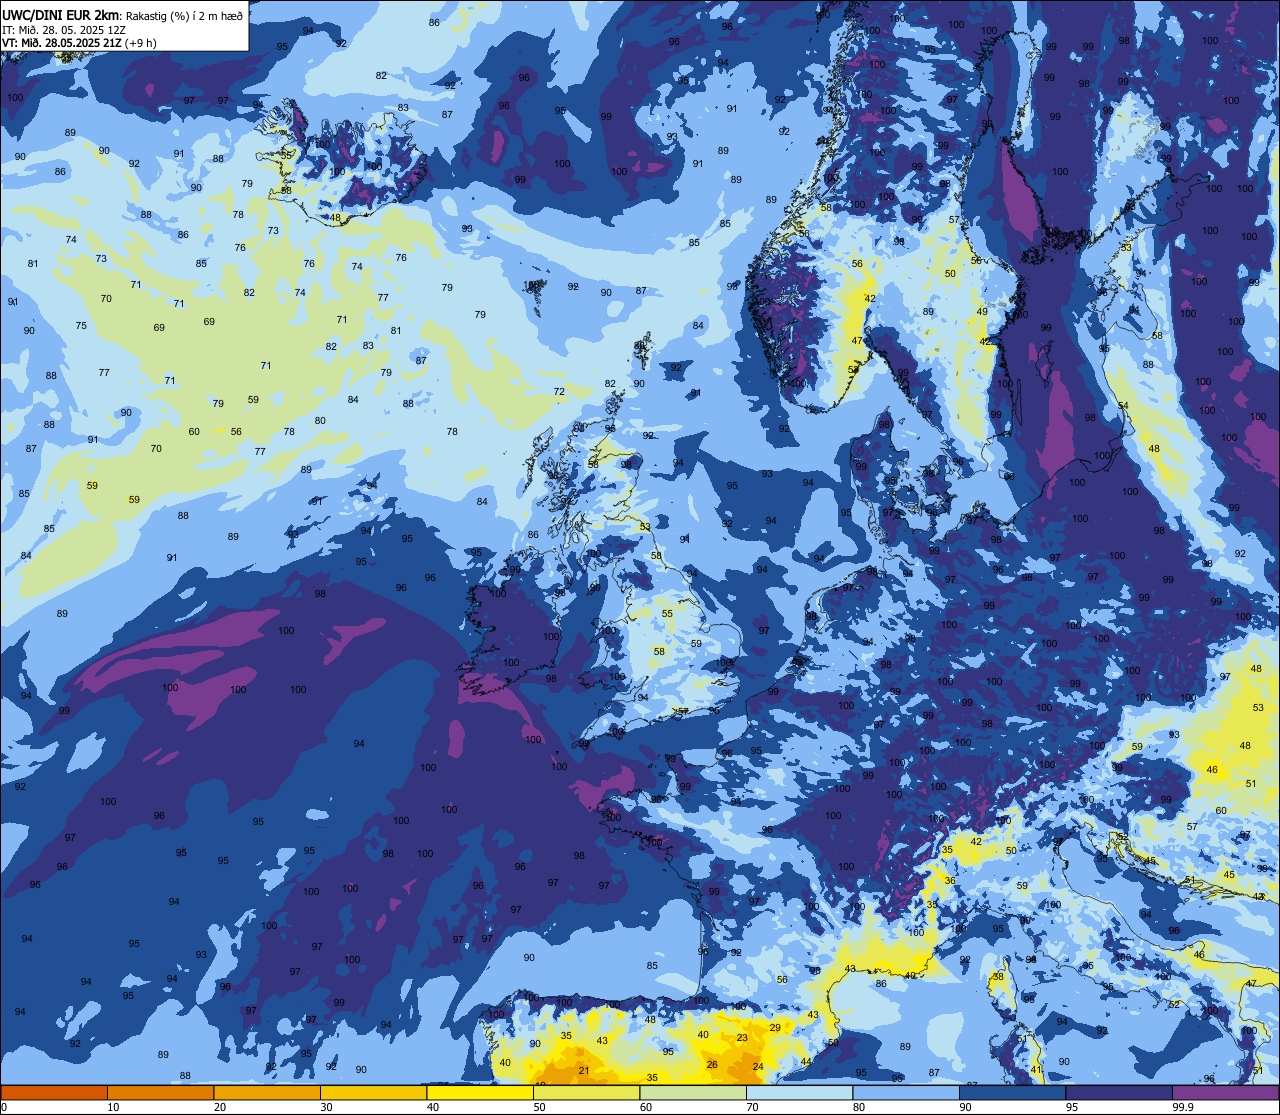Image resolution: width=1280 pixels, height=1115 pixels.
Task: Click the 30–40 legend color segment
Action: [x=373, y=1092]
